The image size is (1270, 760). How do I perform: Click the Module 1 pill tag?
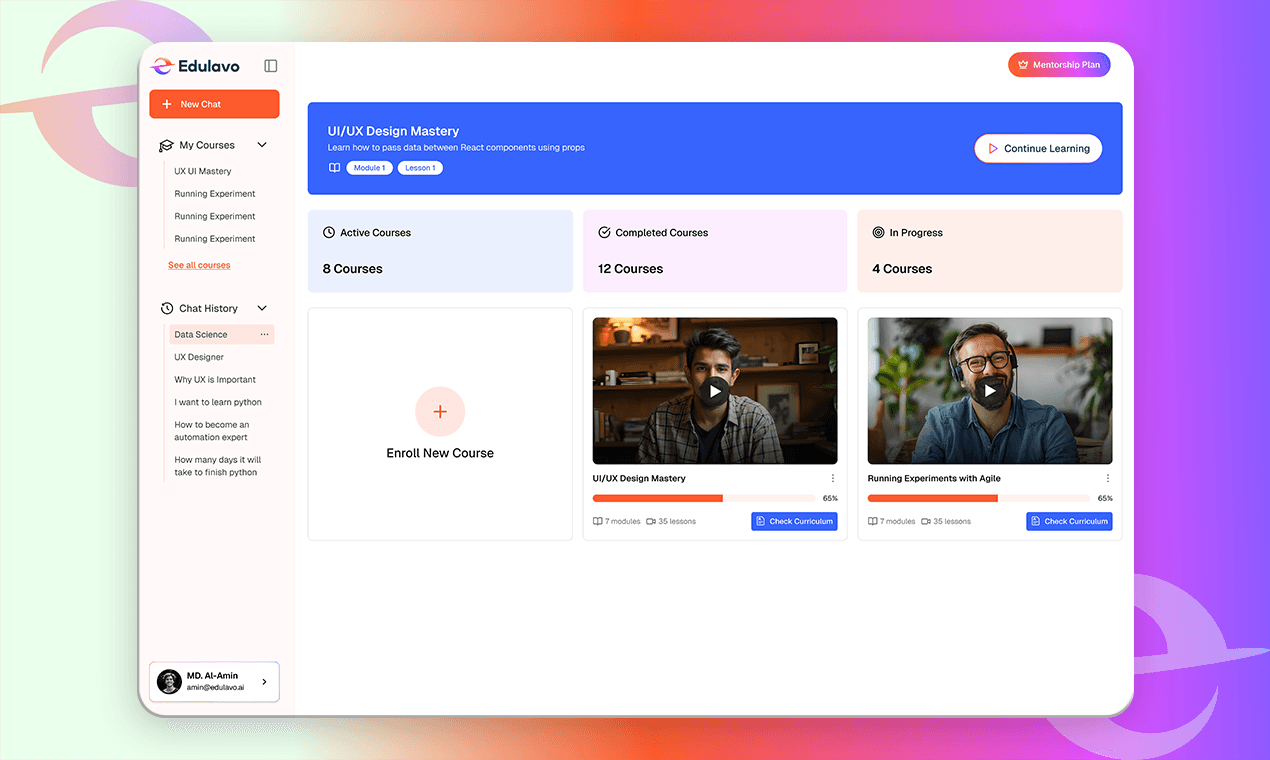369,168
